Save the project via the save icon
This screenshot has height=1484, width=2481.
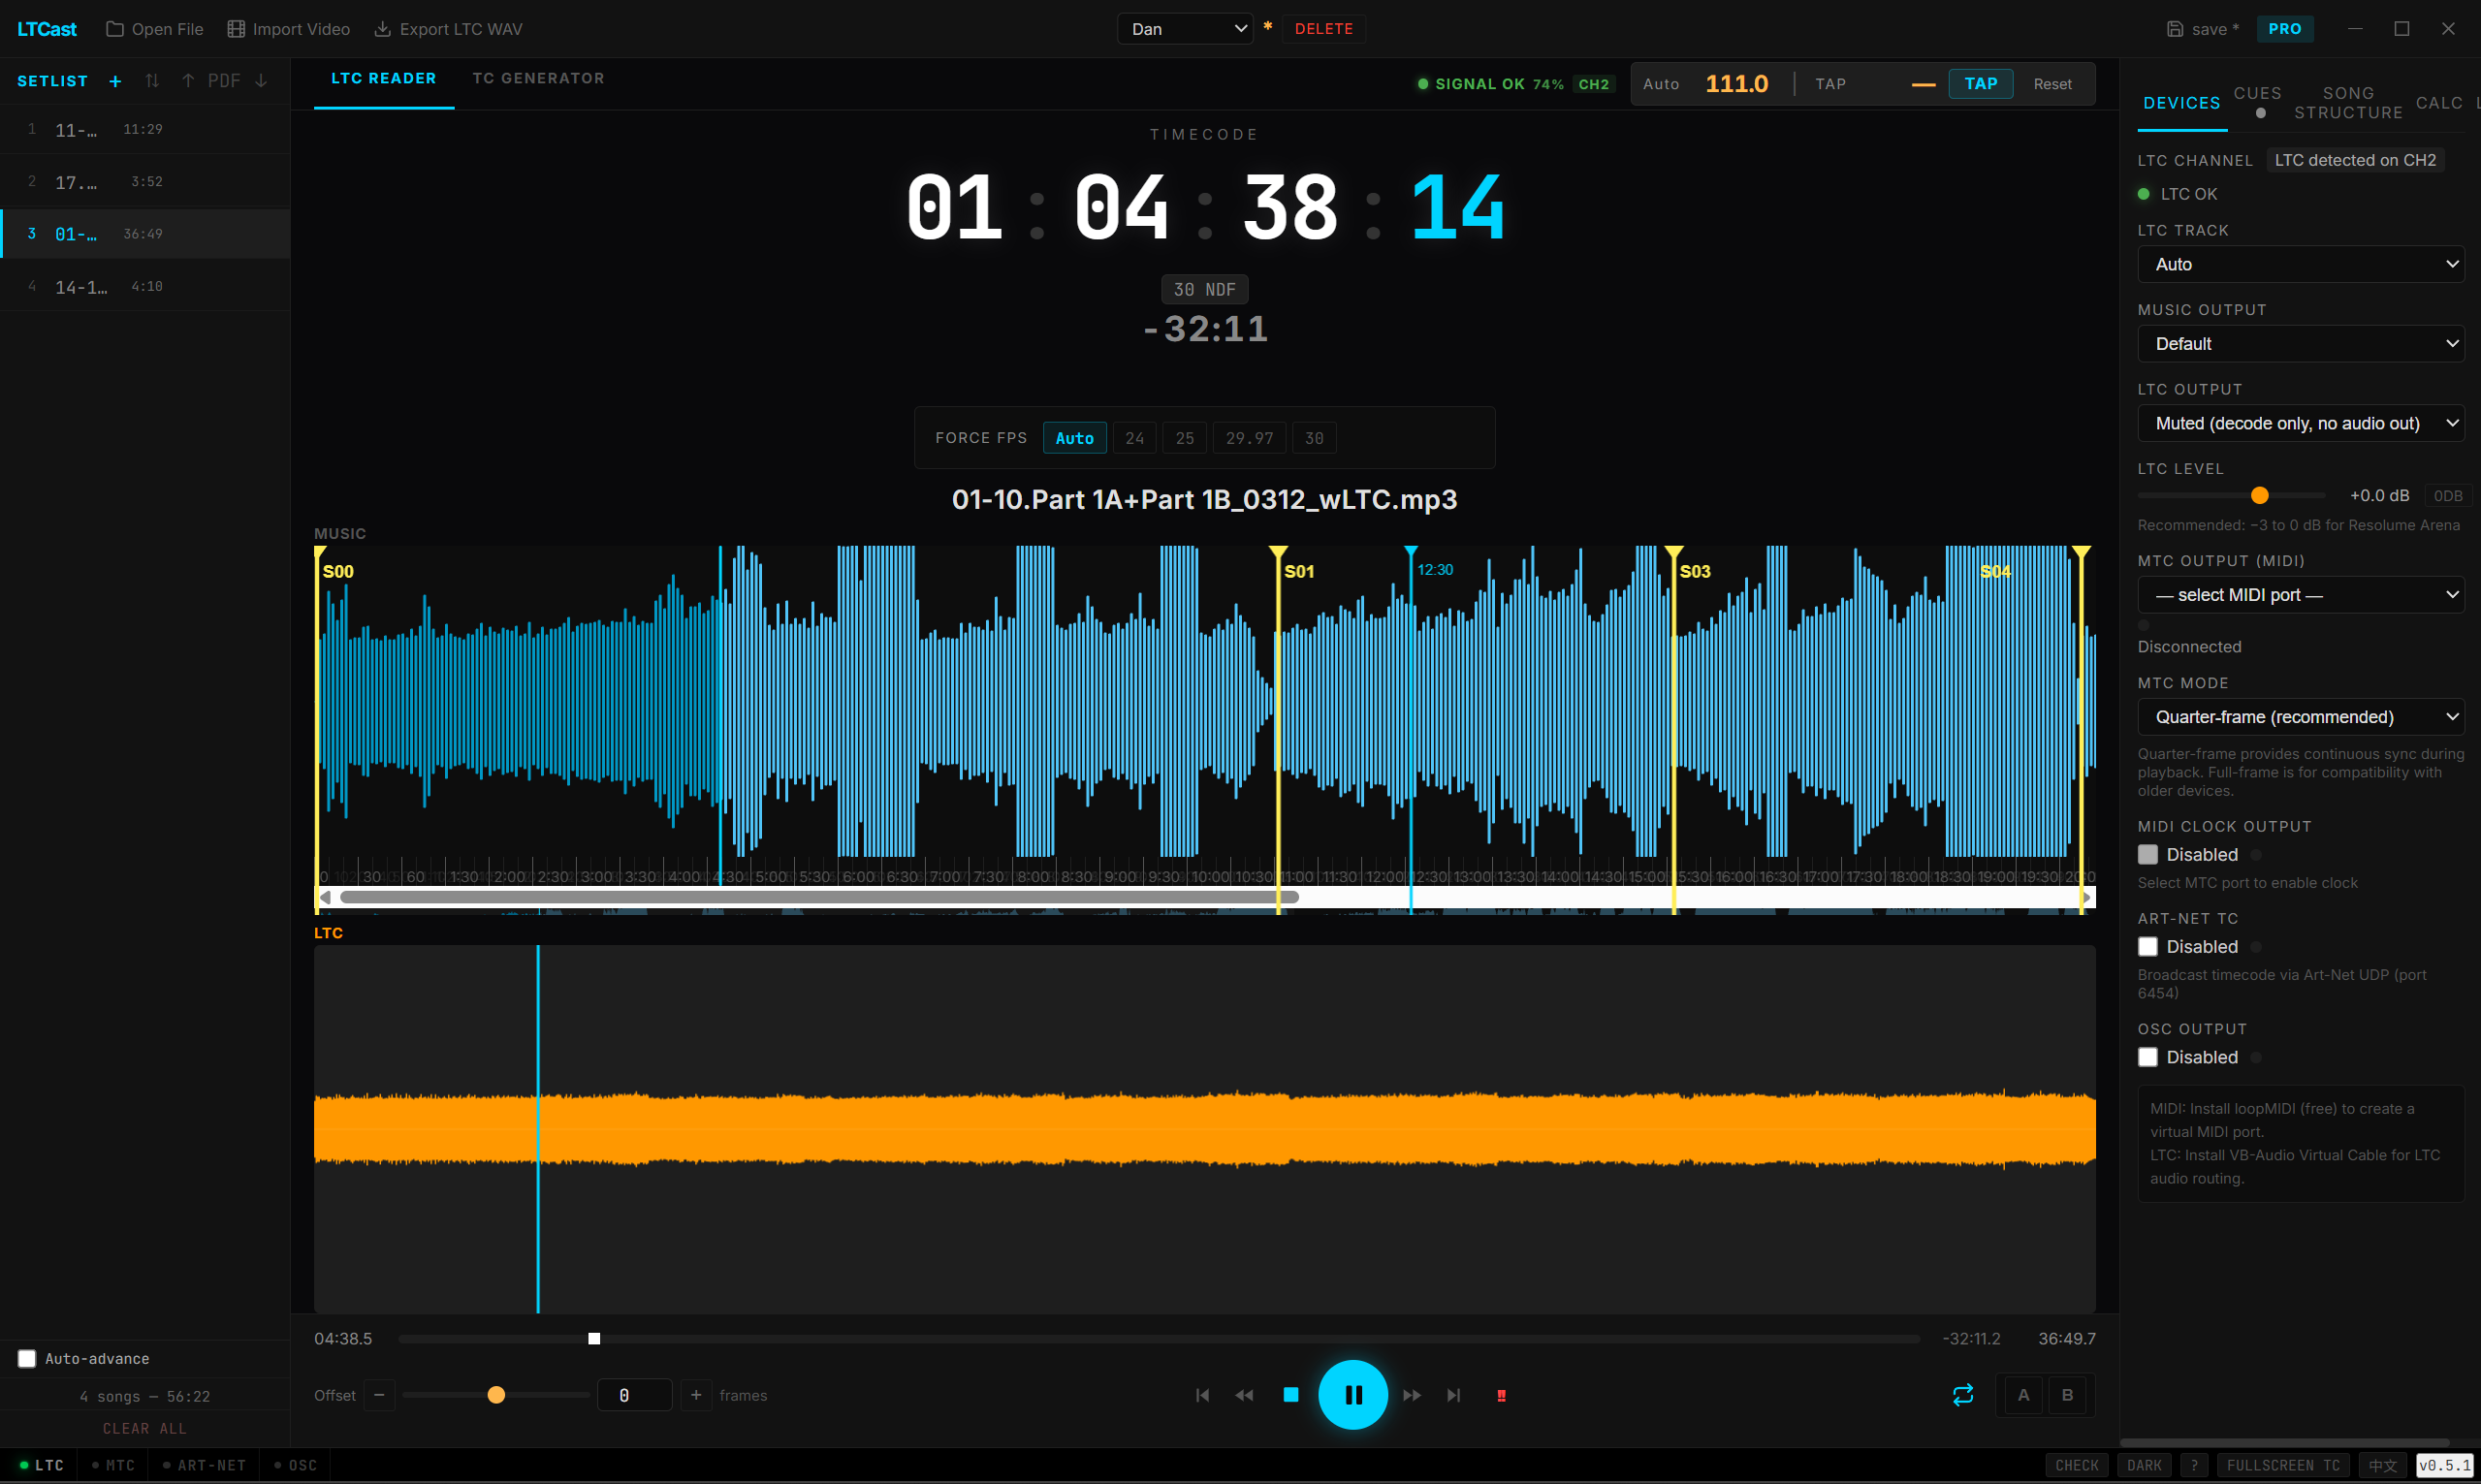(2202, 29)
